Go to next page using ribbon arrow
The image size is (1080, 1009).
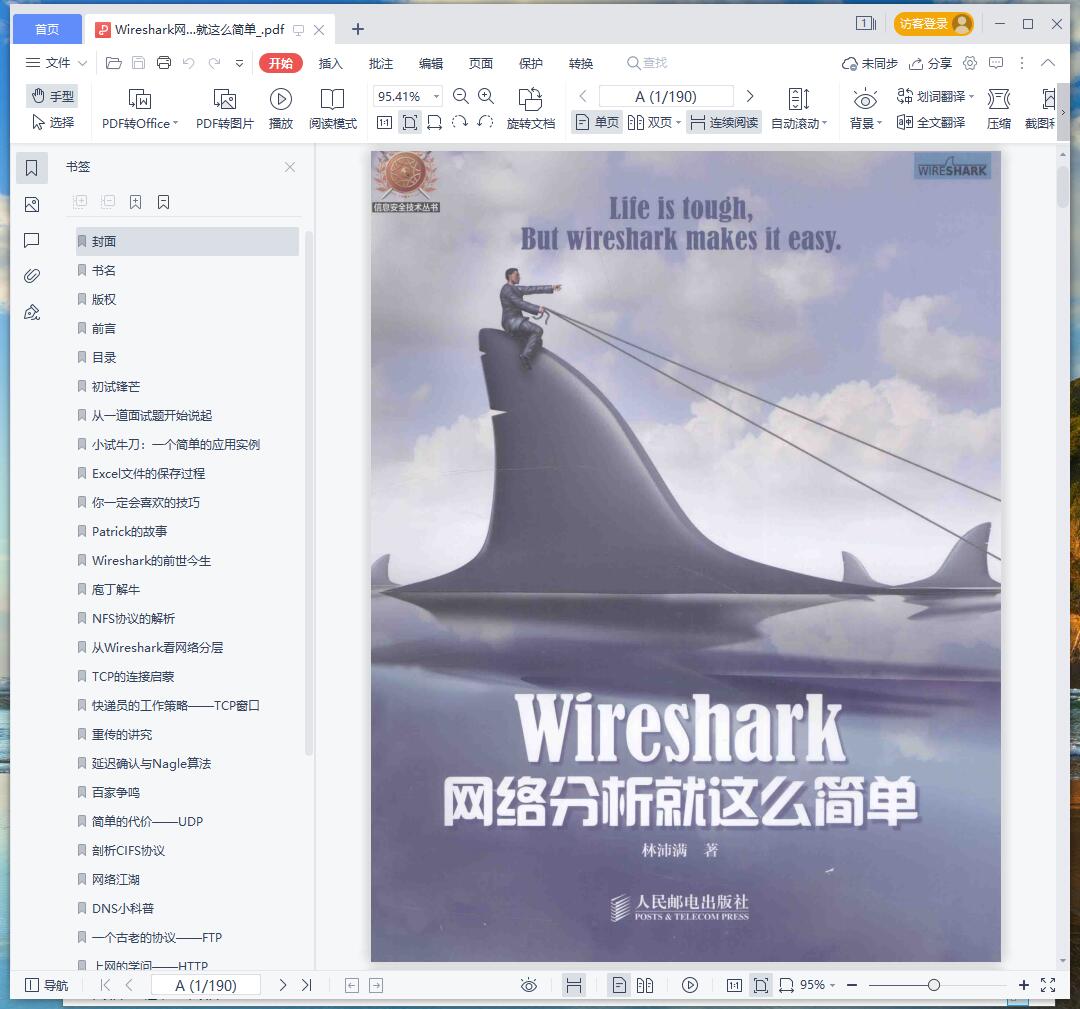(x=750, y=96)
